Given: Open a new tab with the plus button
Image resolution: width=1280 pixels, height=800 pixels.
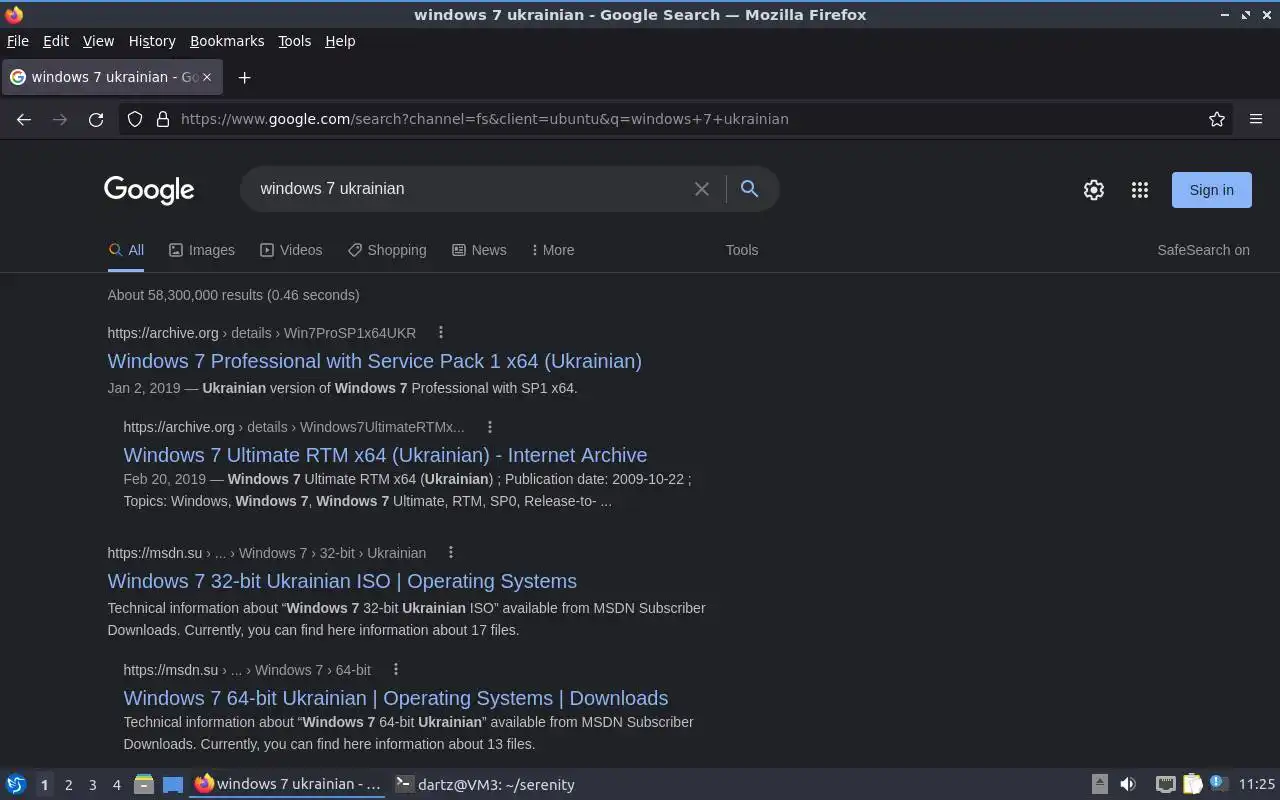Looking at the screenshot, I should 244,77.
